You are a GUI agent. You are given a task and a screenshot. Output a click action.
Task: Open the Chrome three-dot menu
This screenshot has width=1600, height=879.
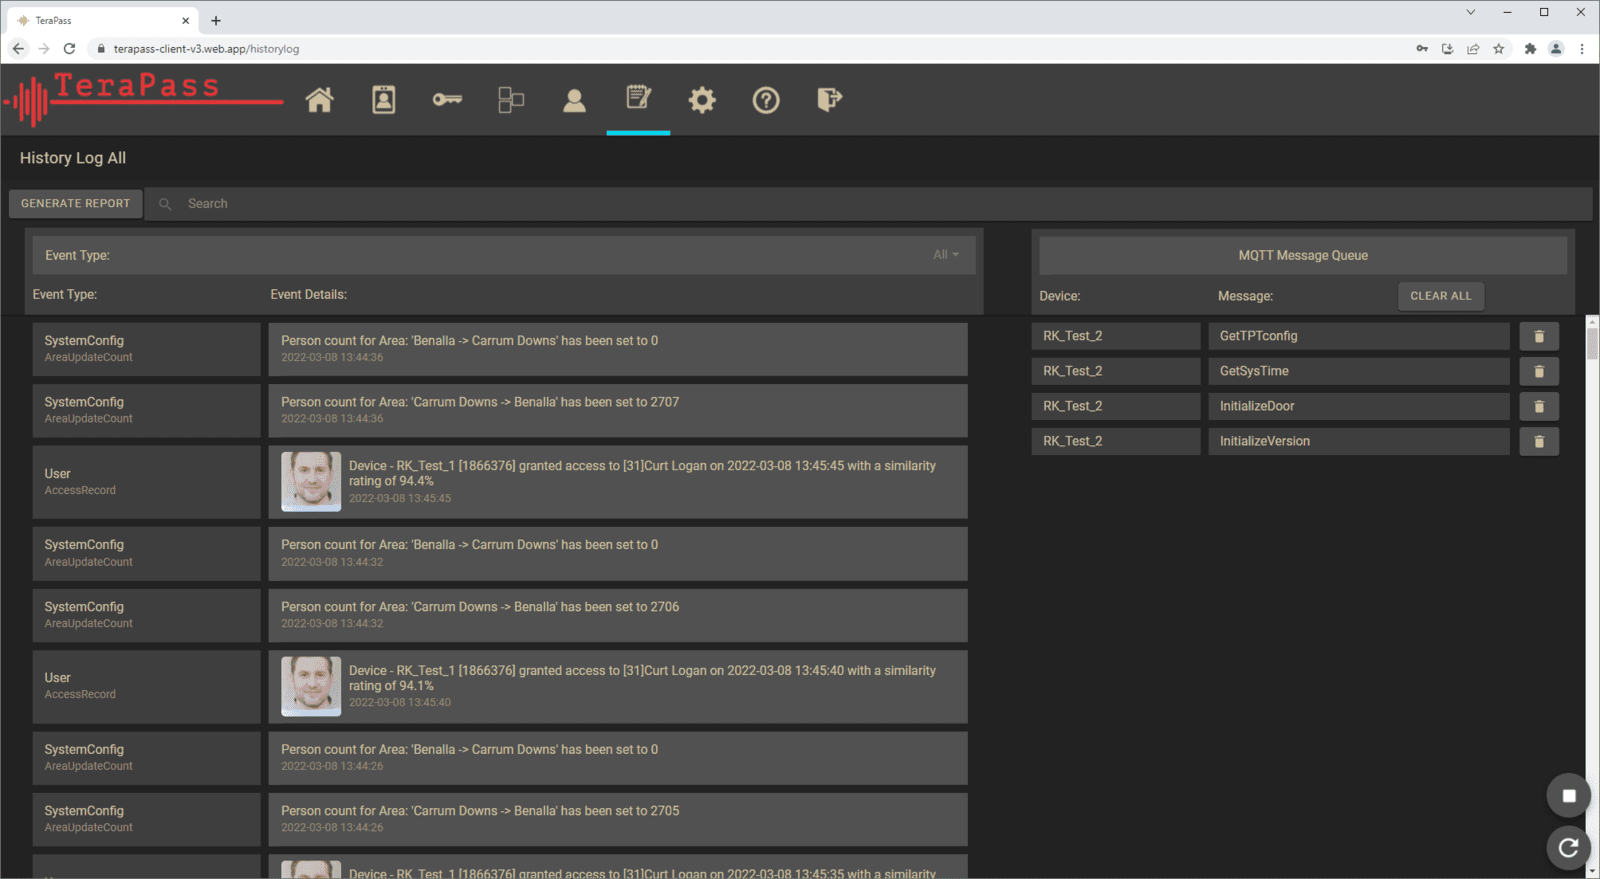(x=1582, y=49)
